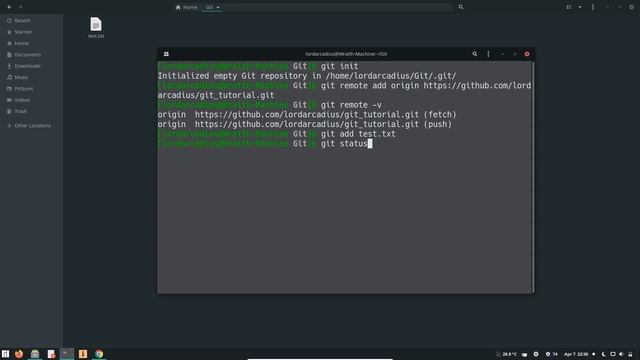Viewport: 640px width, 360px height.
Task: Launch Chrome from the taskbar
Action: point(99,354)
